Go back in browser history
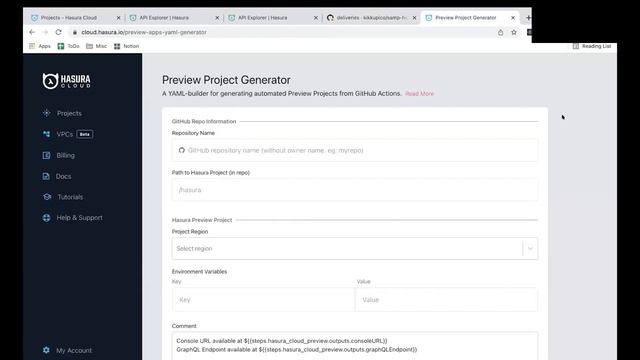The width and height of the screenshot is (640, 360). (32, 32)
